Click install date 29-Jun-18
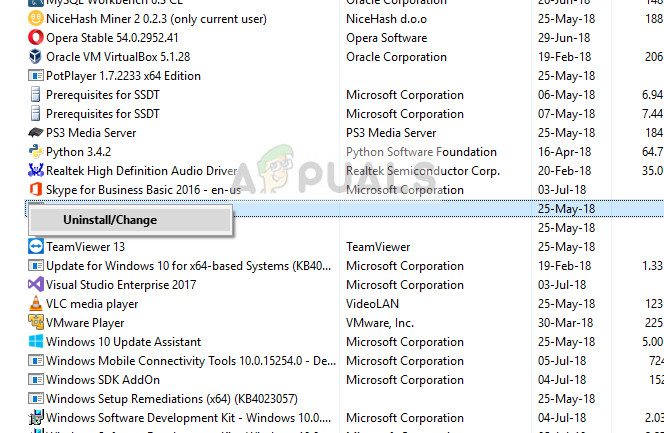 (x=564, y=38)
